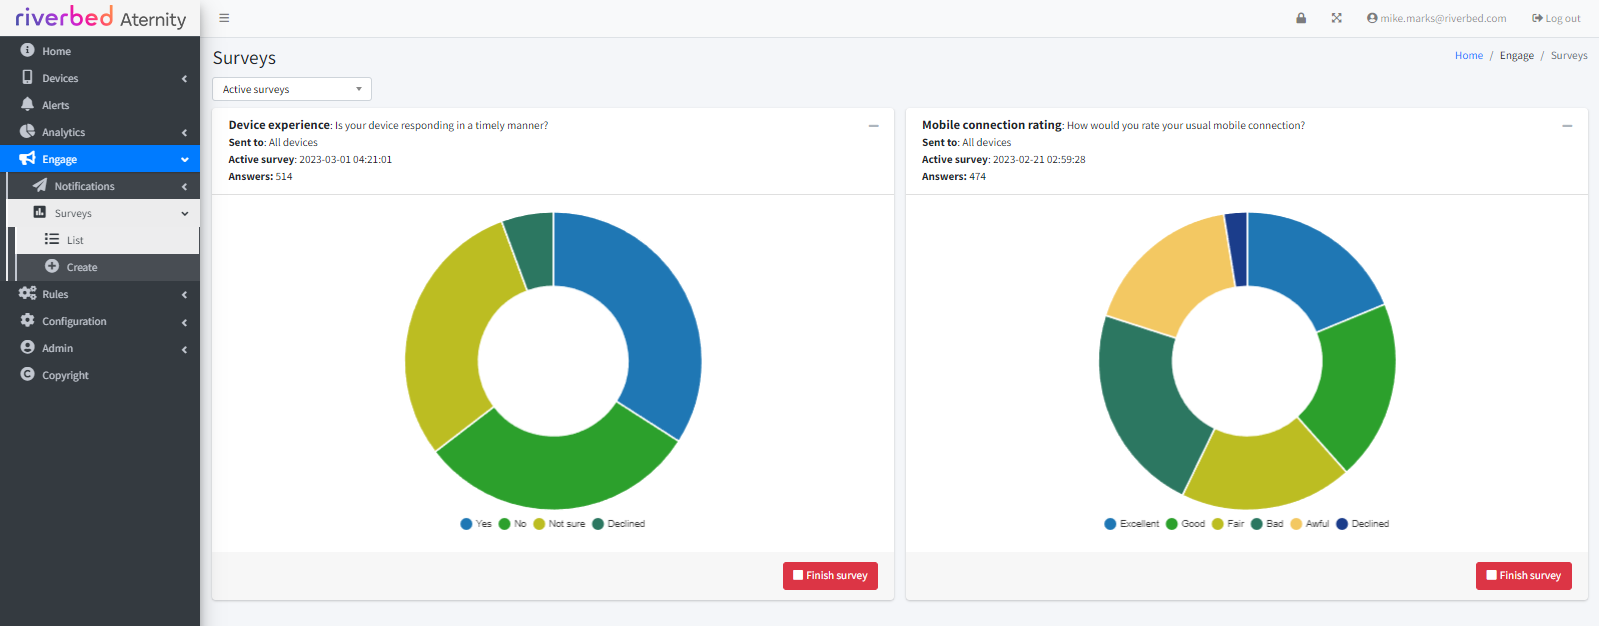The image size is (1599, 626).
Task: Open the Active surveys dropdown
Action: (292, 89)
